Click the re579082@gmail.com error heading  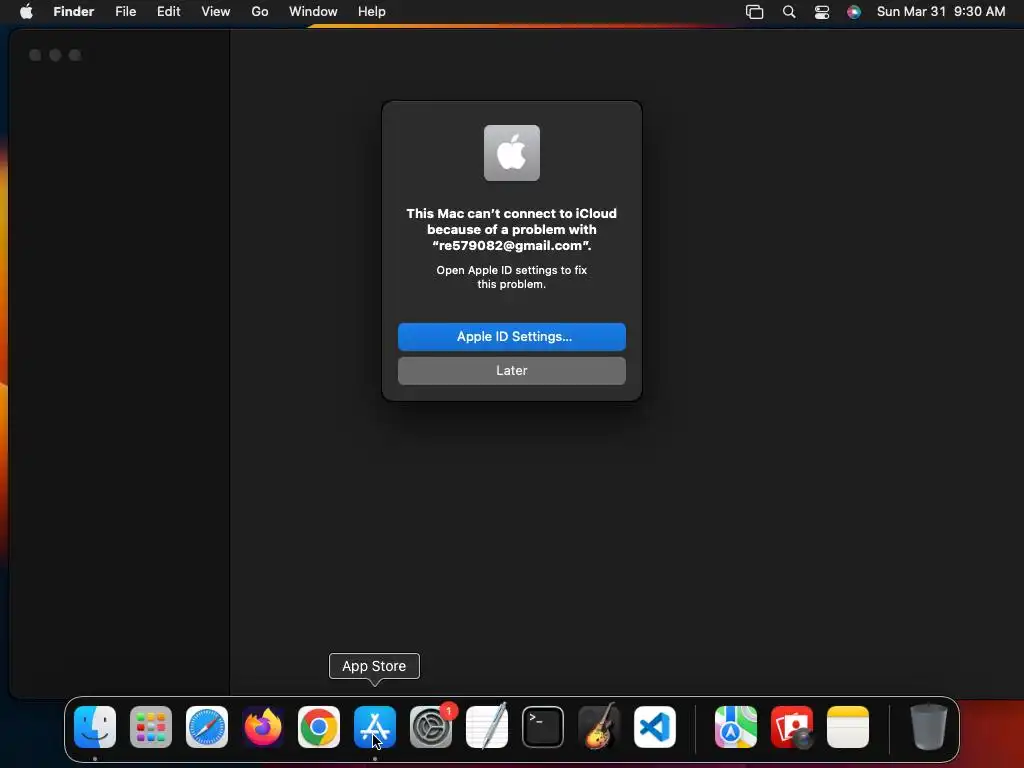coord(512,230)
